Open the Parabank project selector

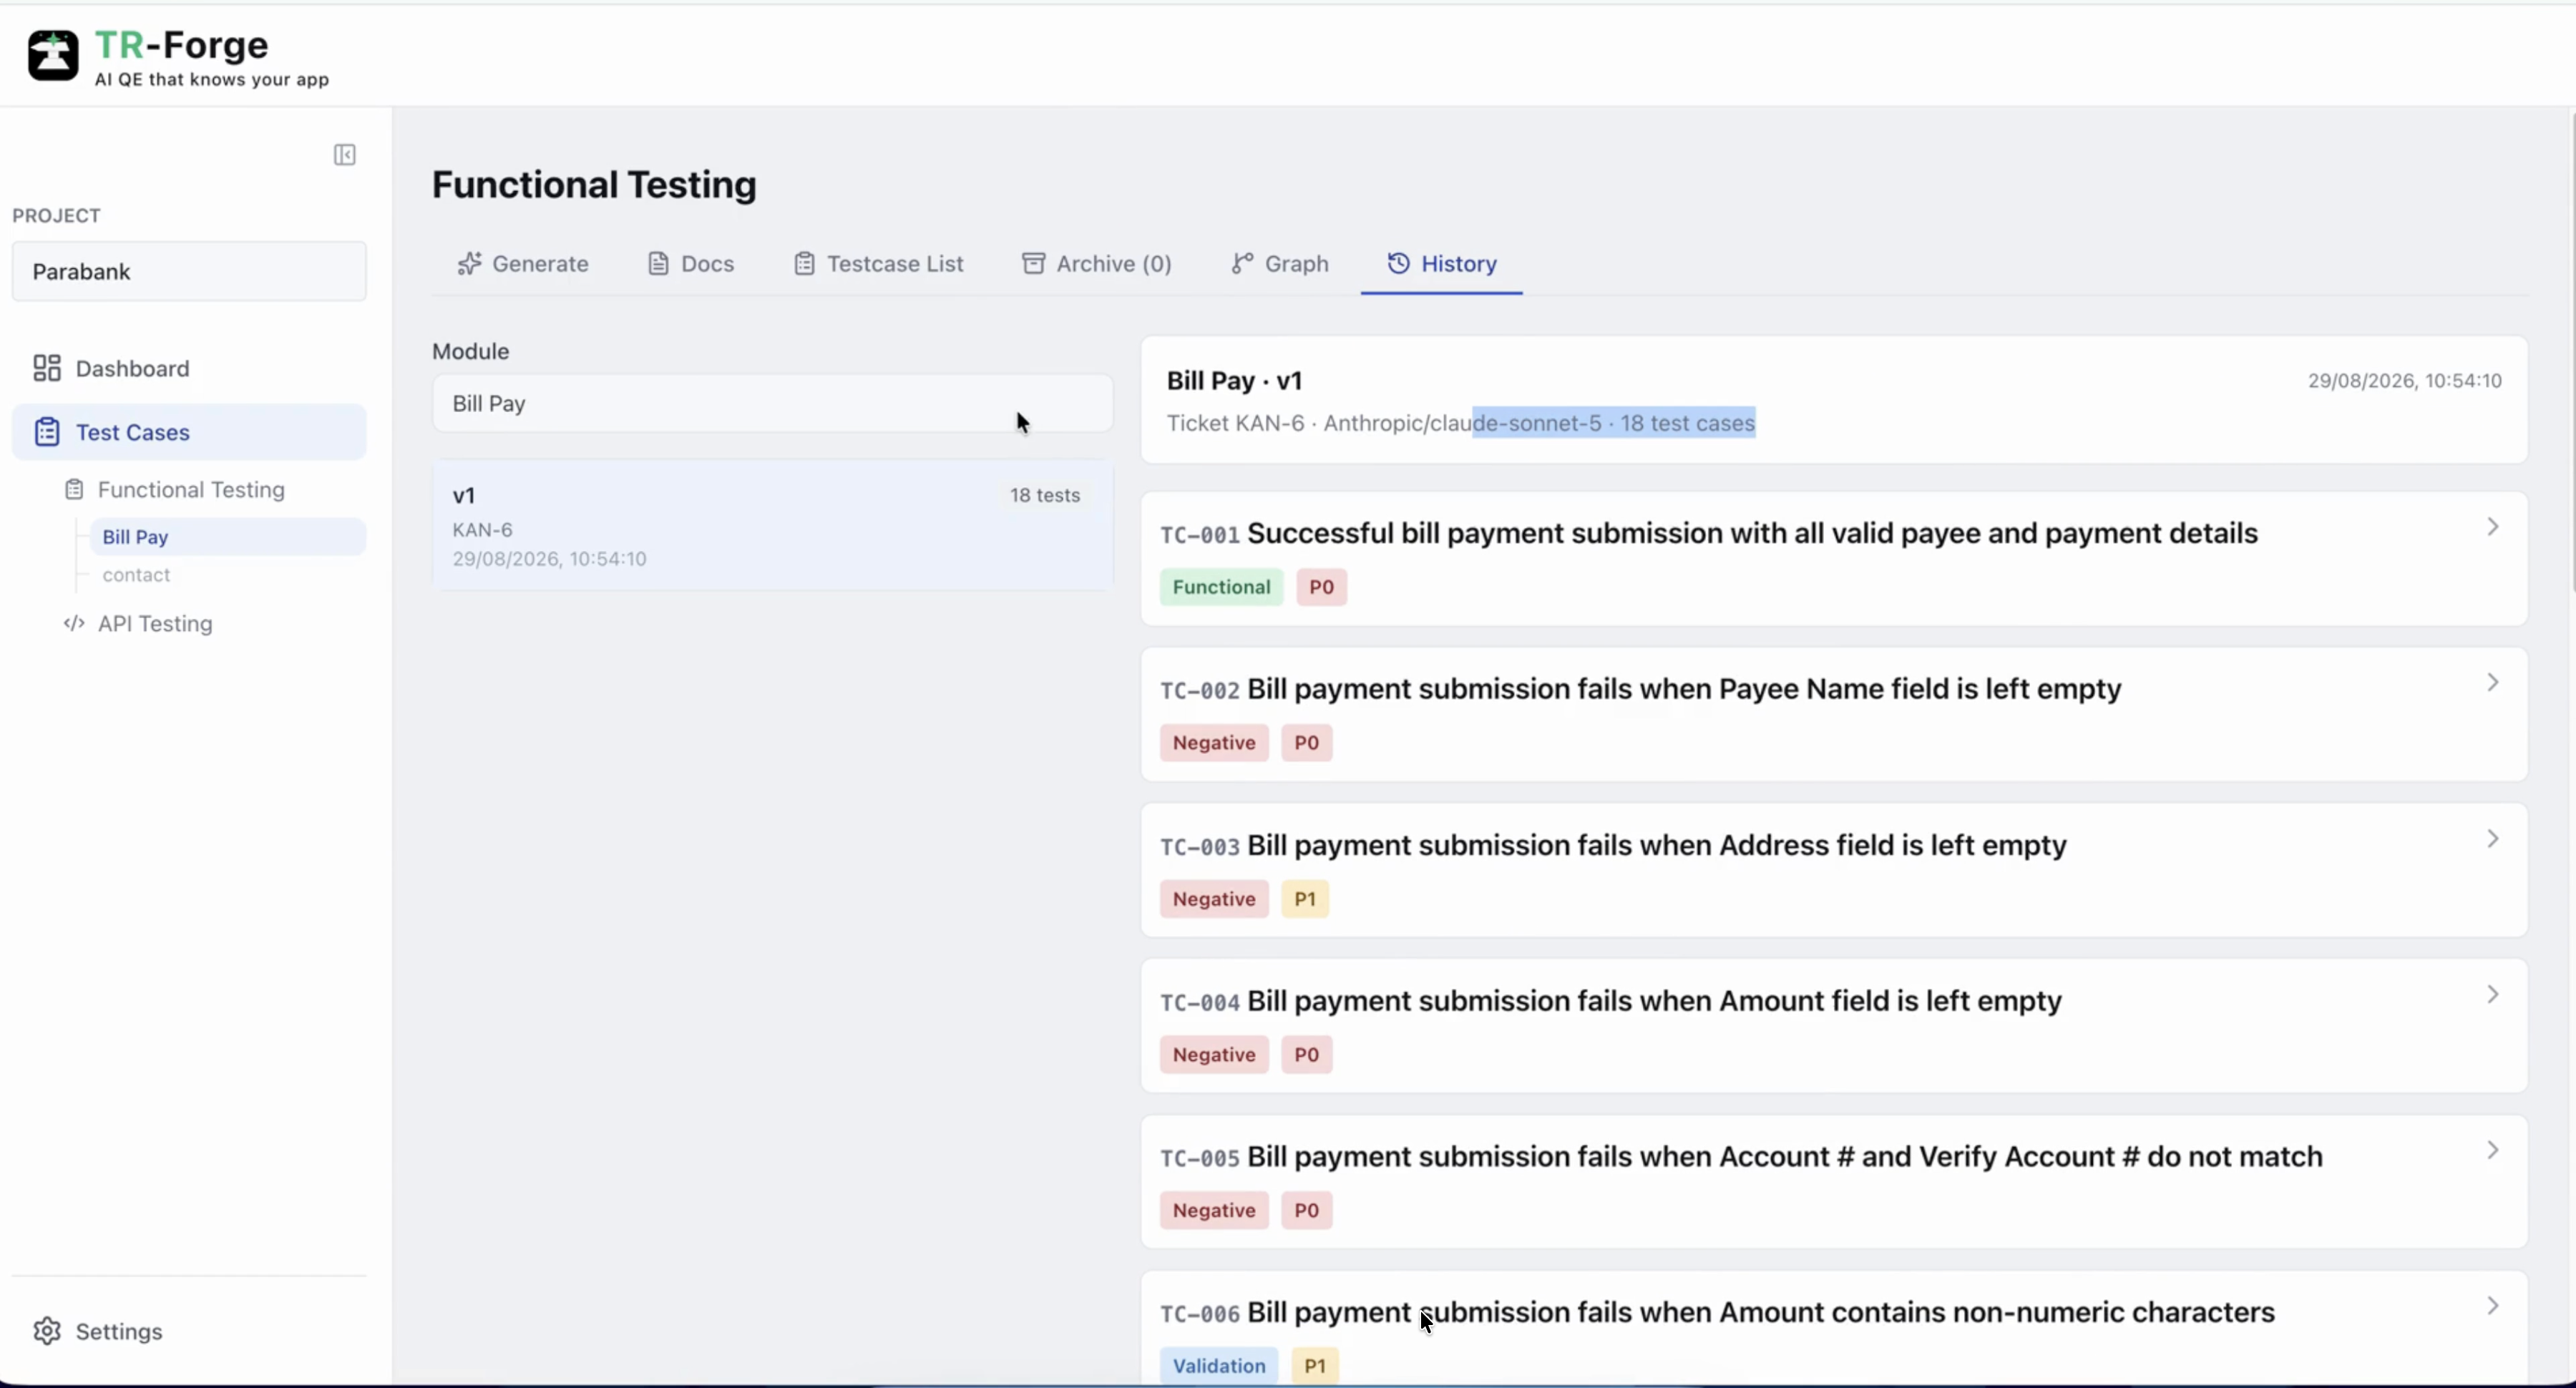(x=189, y=271)
